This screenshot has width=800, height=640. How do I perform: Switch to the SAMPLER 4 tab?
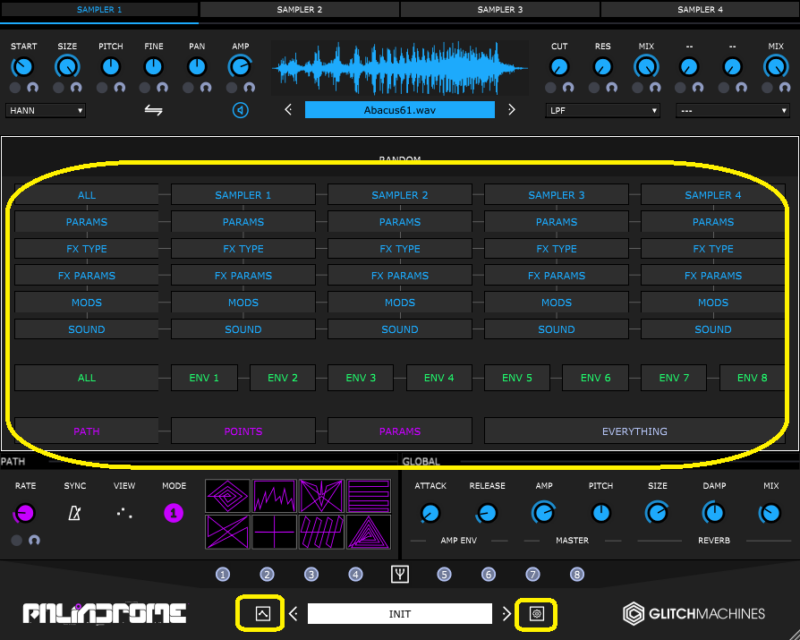click(699, 9)
